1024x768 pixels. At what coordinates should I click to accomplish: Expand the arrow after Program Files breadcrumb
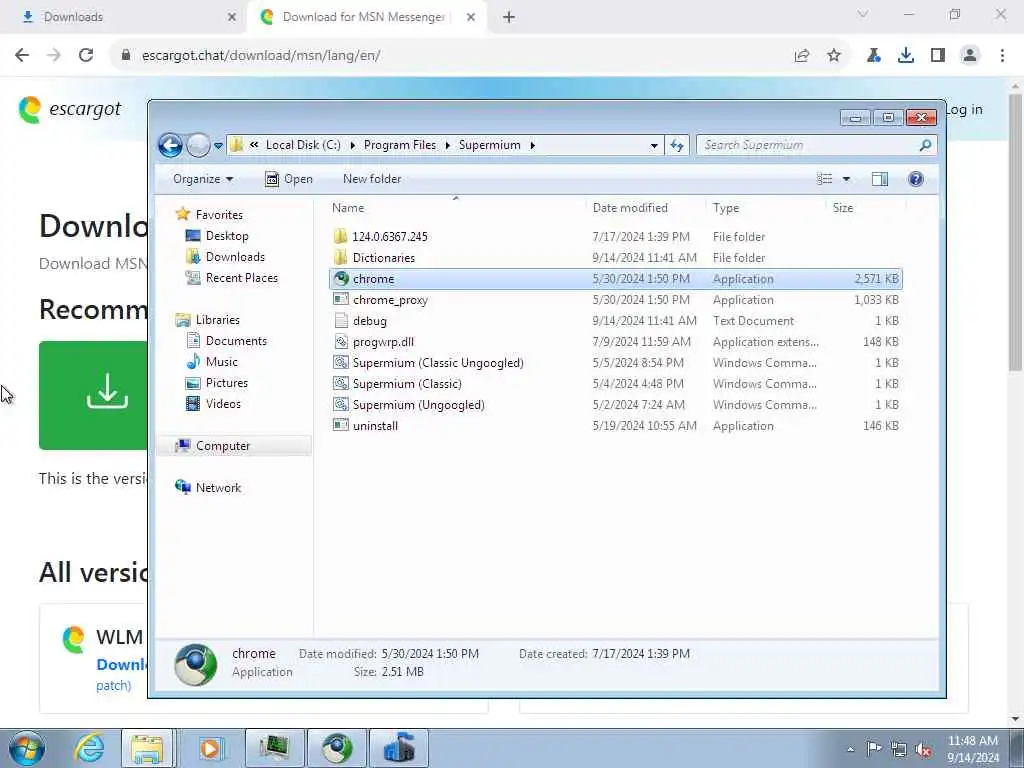click(x=448, y=145)
